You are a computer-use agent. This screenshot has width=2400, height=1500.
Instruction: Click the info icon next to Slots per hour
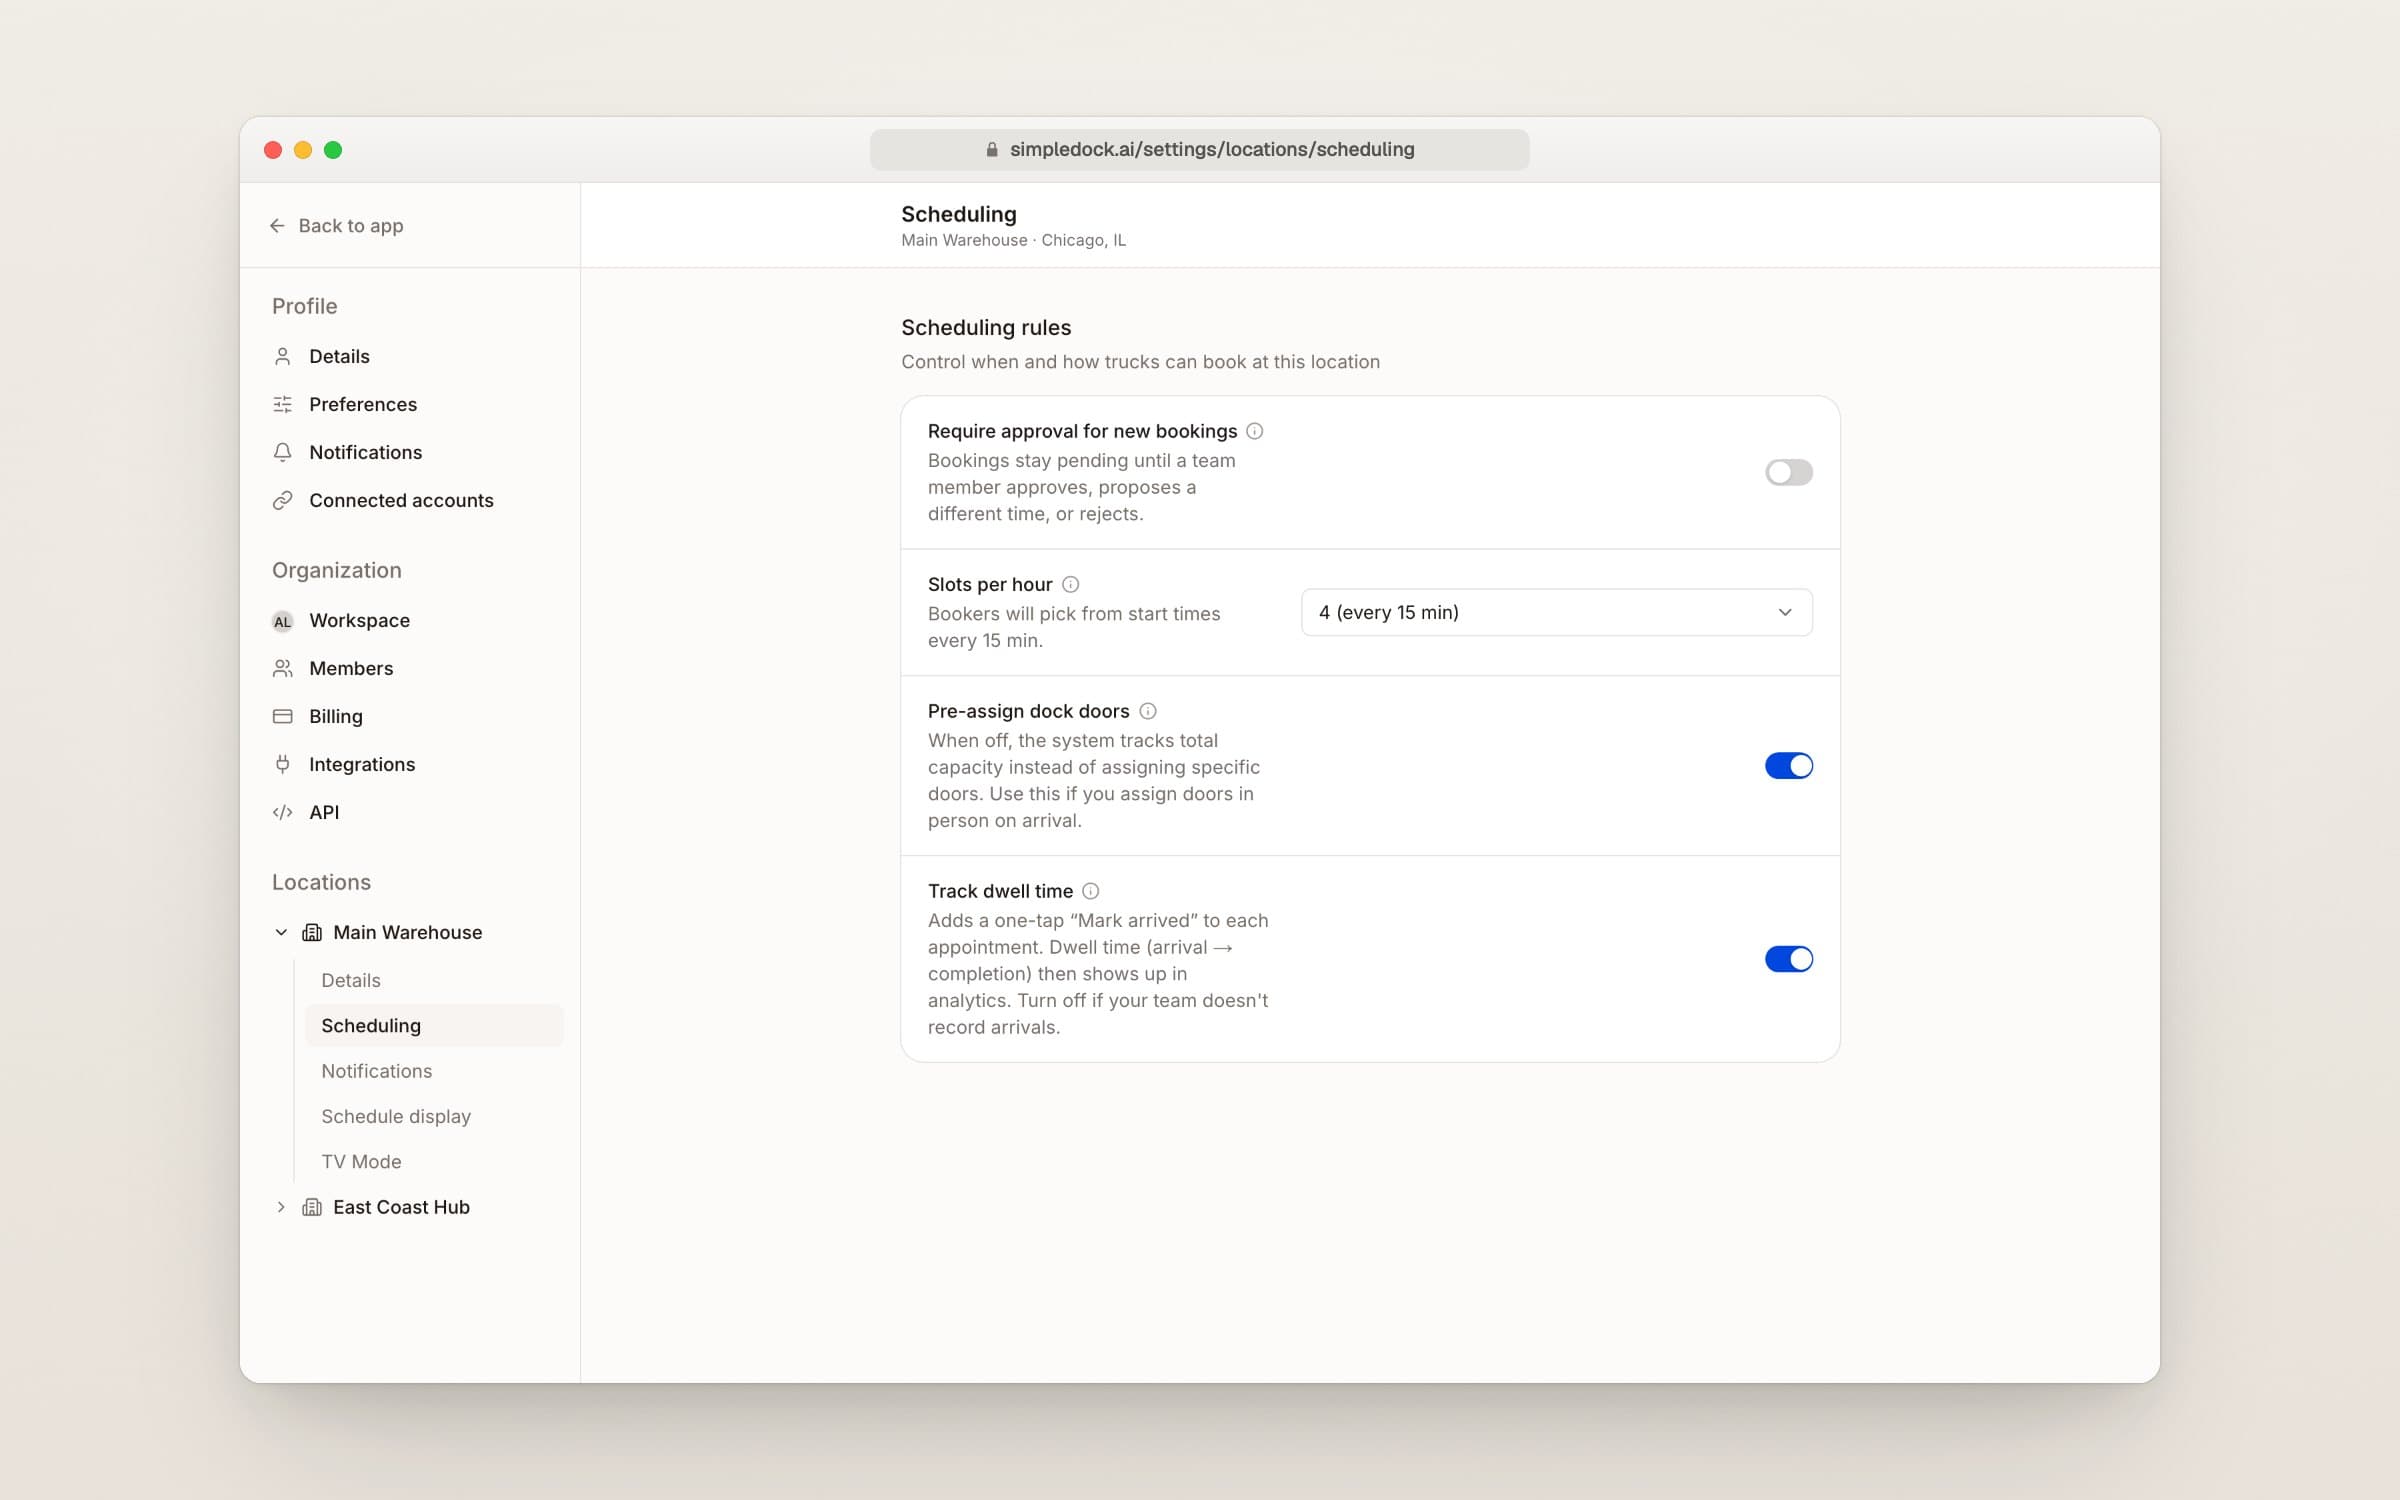point(1070,584)
